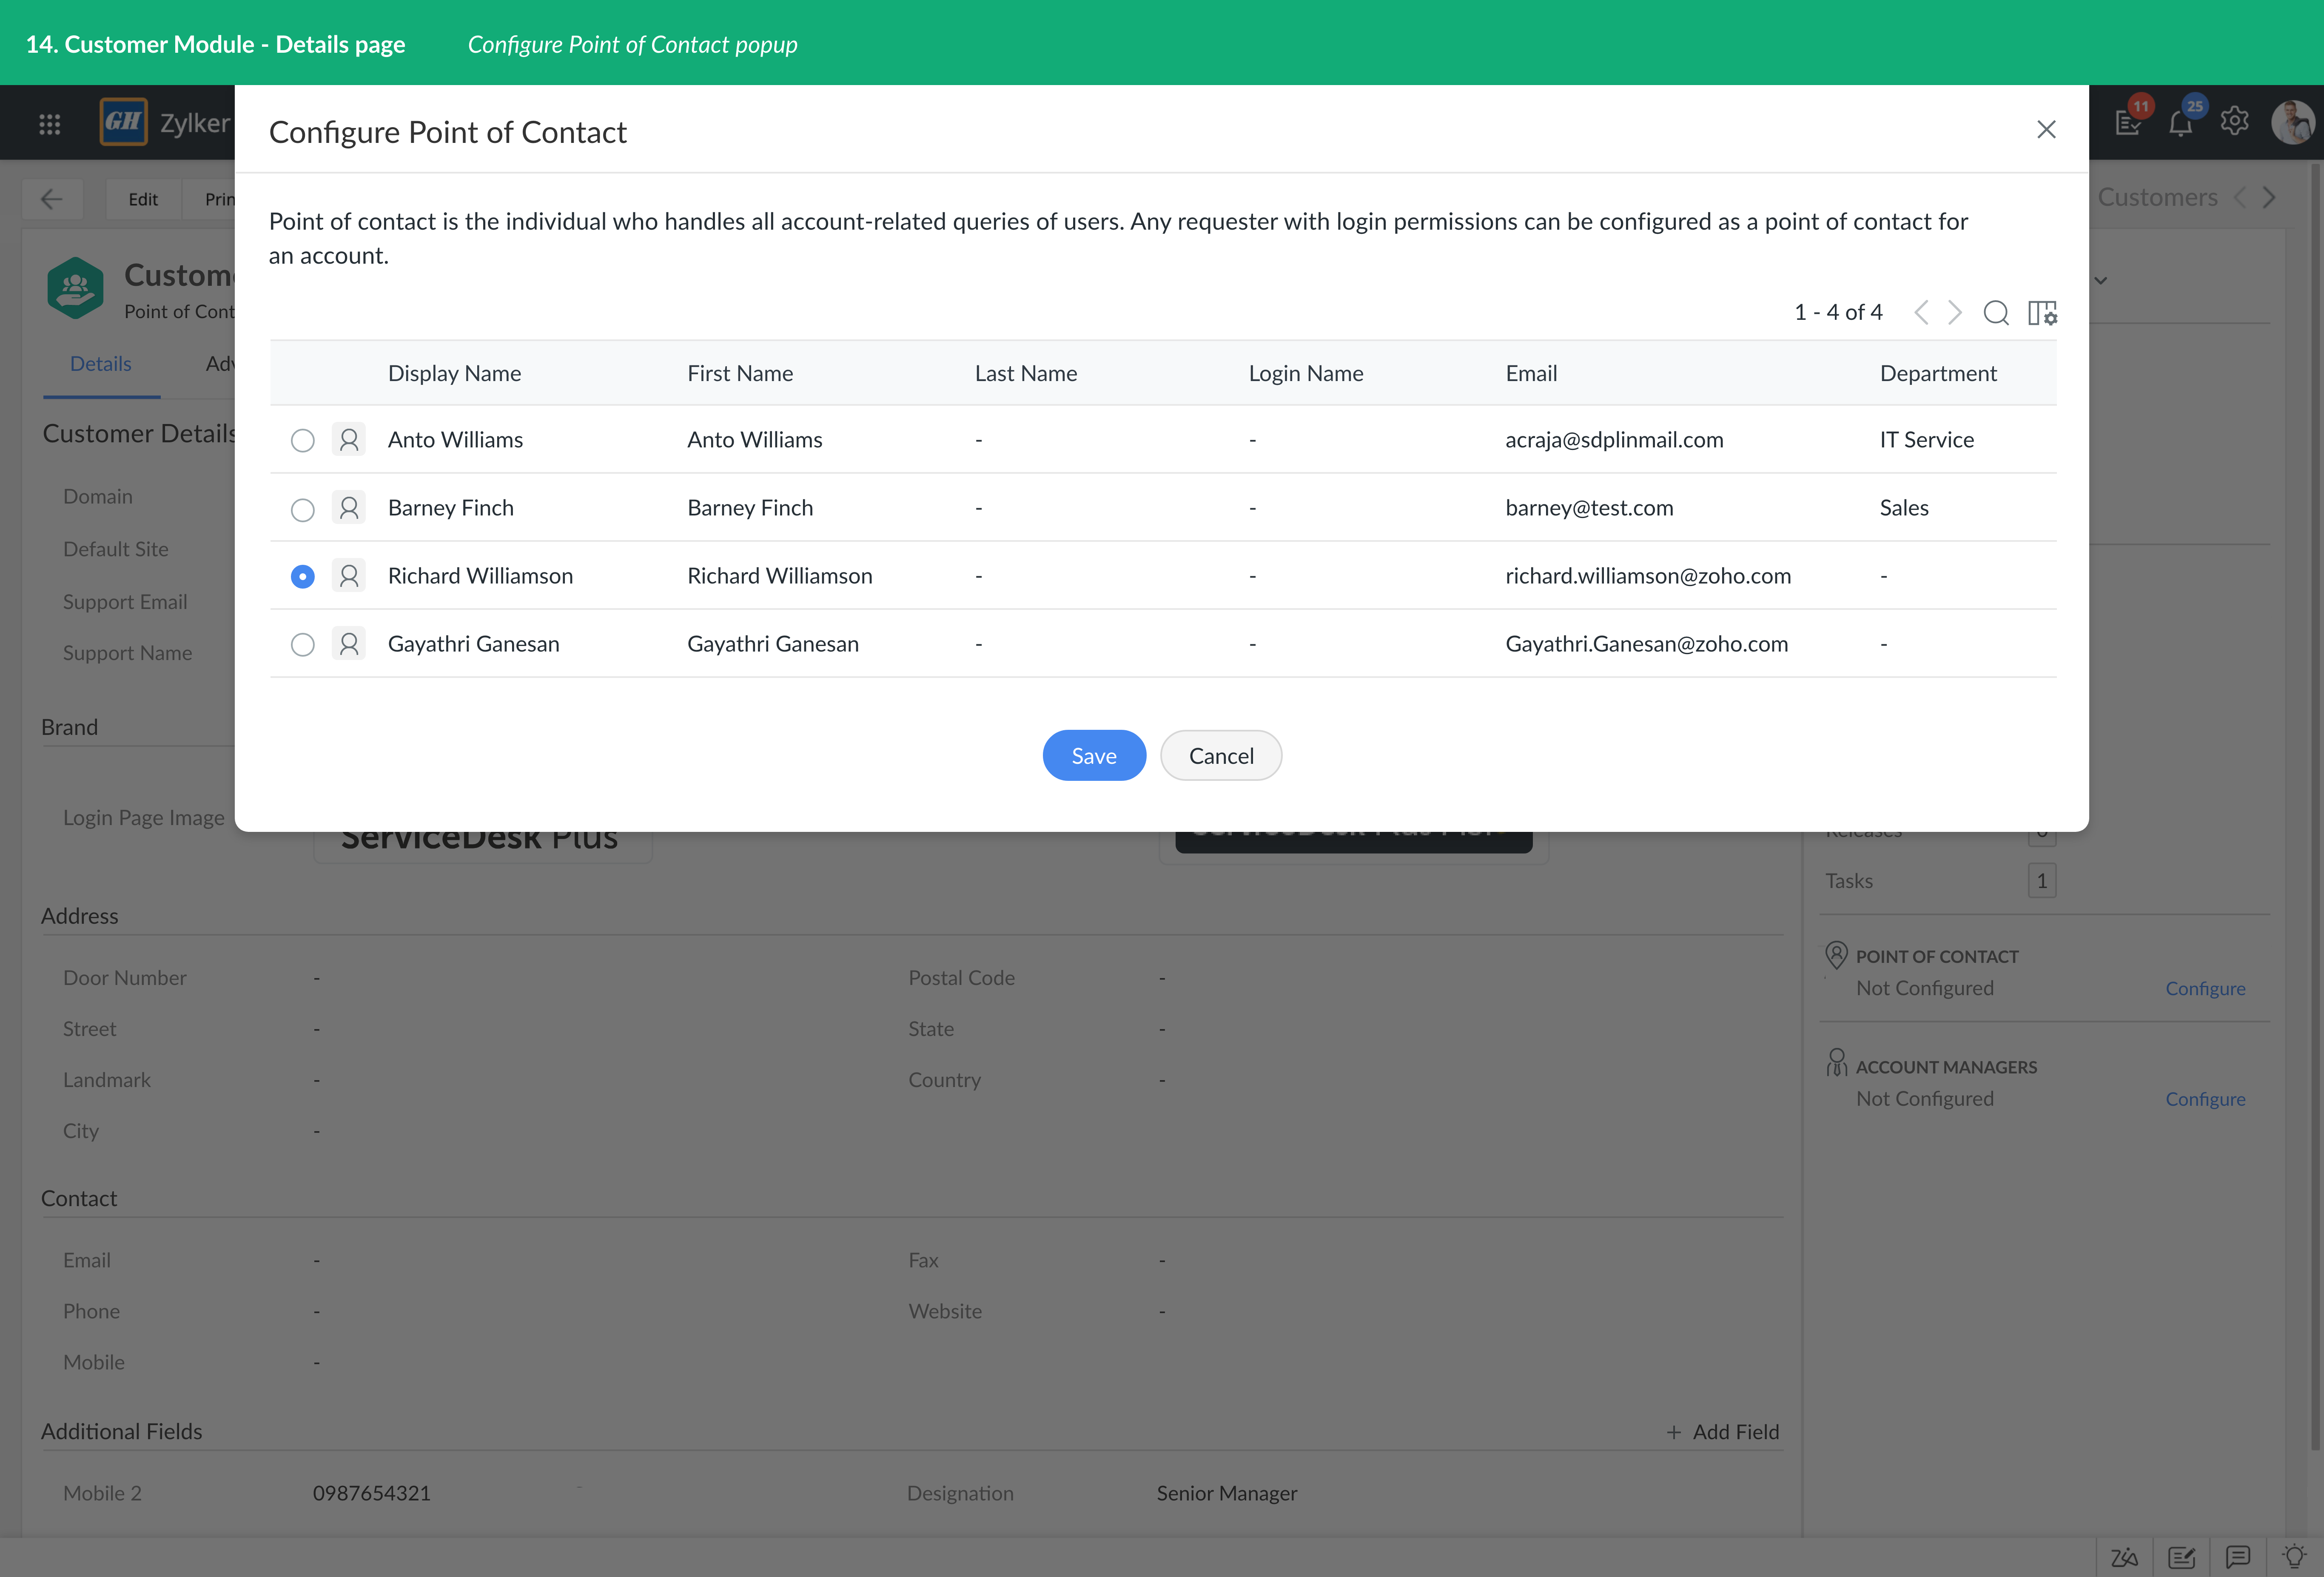Click email richard.williamson@zoho.com
Screen dimensions: 2324x1577
(x=1648, y=576)
